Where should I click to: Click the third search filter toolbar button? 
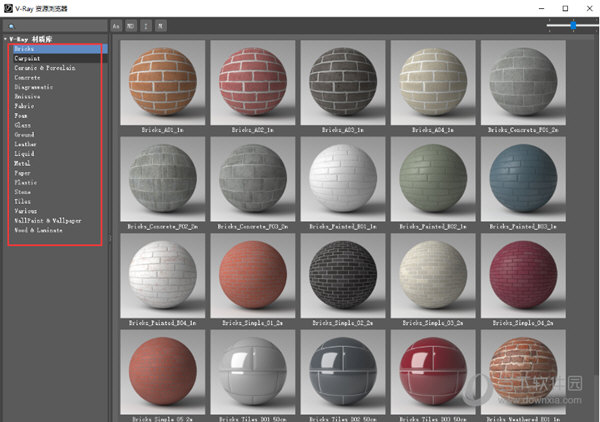146,25
